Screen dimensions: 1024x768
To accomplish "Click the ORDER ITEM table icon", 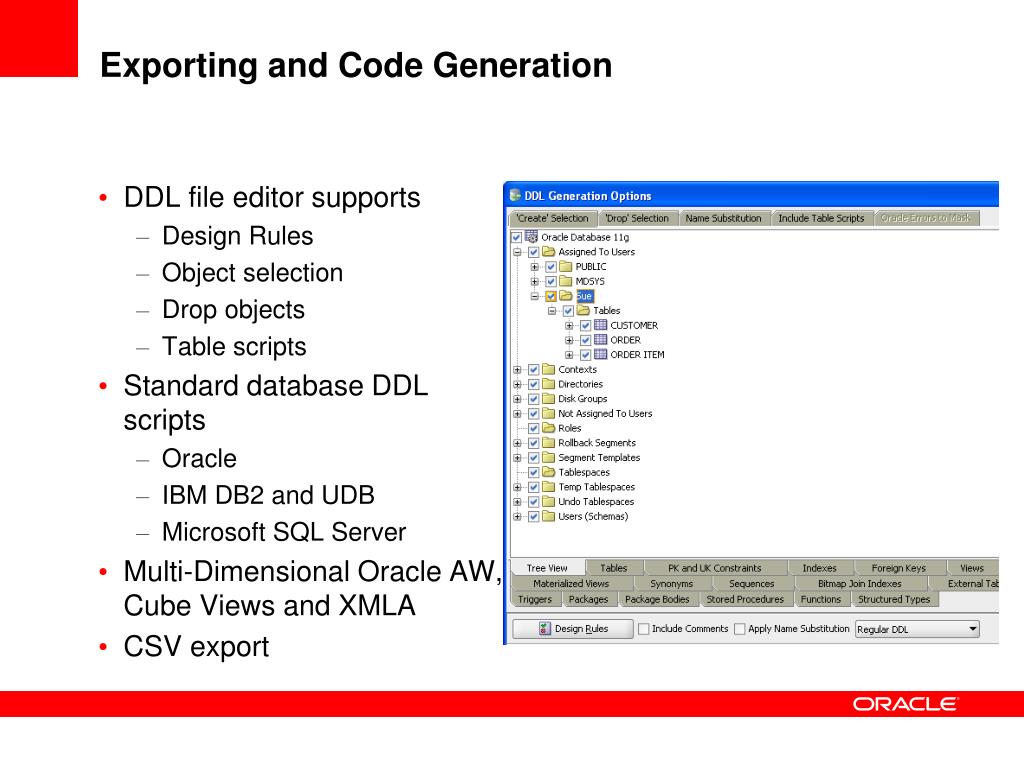I will coord(601,355).
